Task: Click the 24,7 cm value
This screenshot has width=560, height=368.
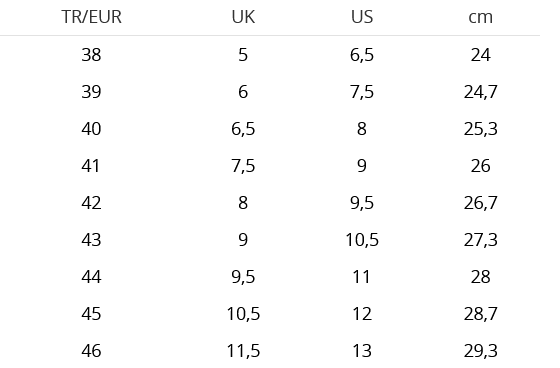Action: (x=480, y=91)
